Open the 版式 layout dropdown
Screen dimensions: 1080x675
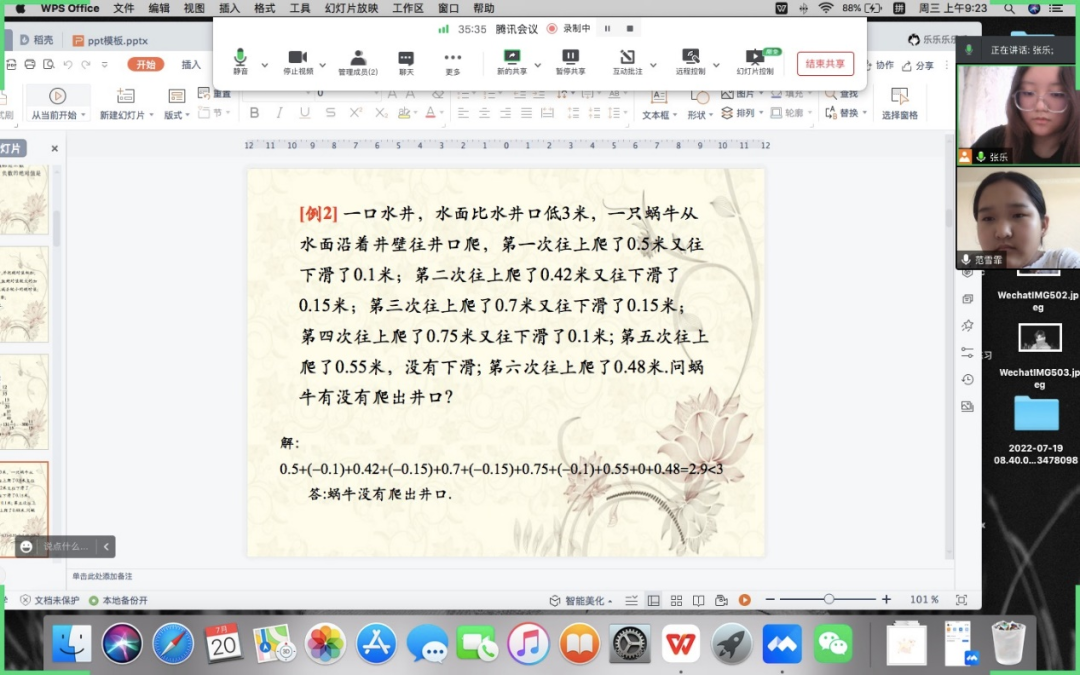[176, 103]
